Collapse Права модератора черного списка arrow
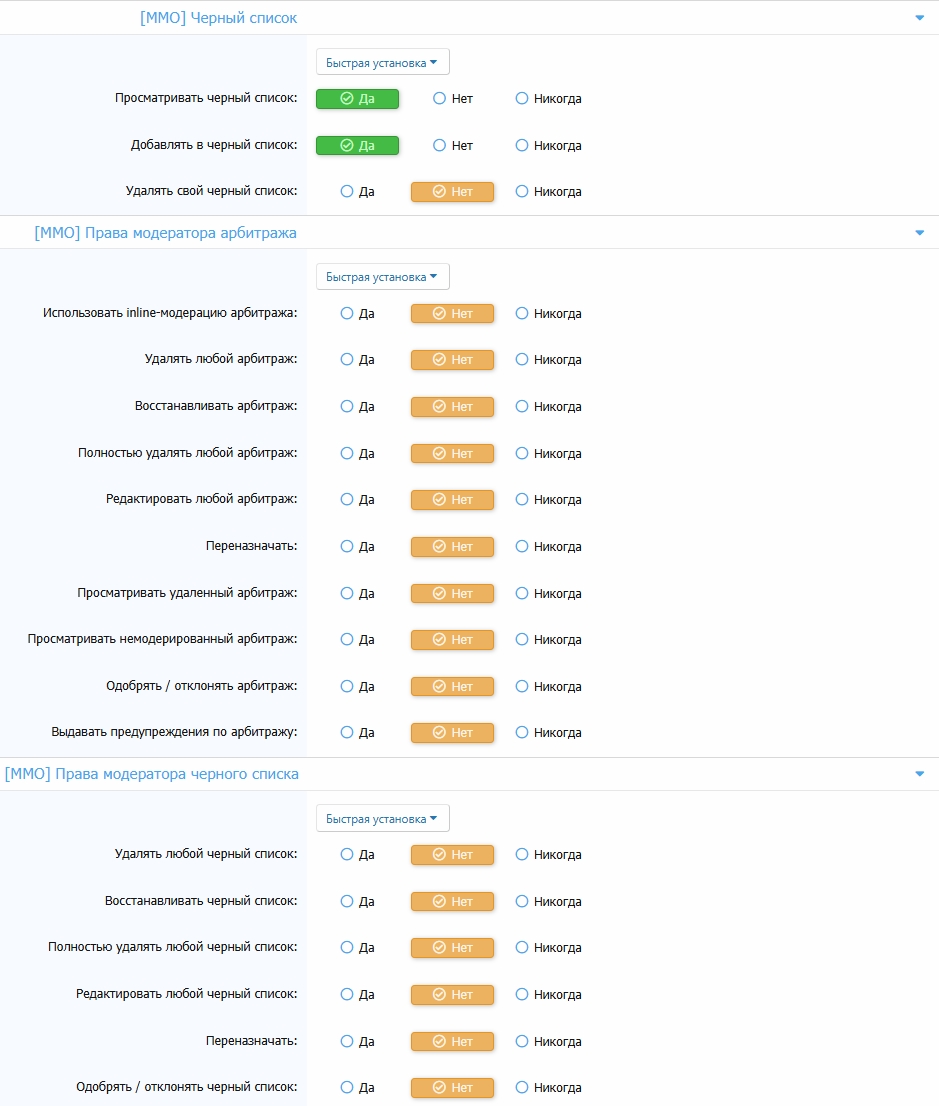Viewport: 939px width, 1106px height. point(919,774)
